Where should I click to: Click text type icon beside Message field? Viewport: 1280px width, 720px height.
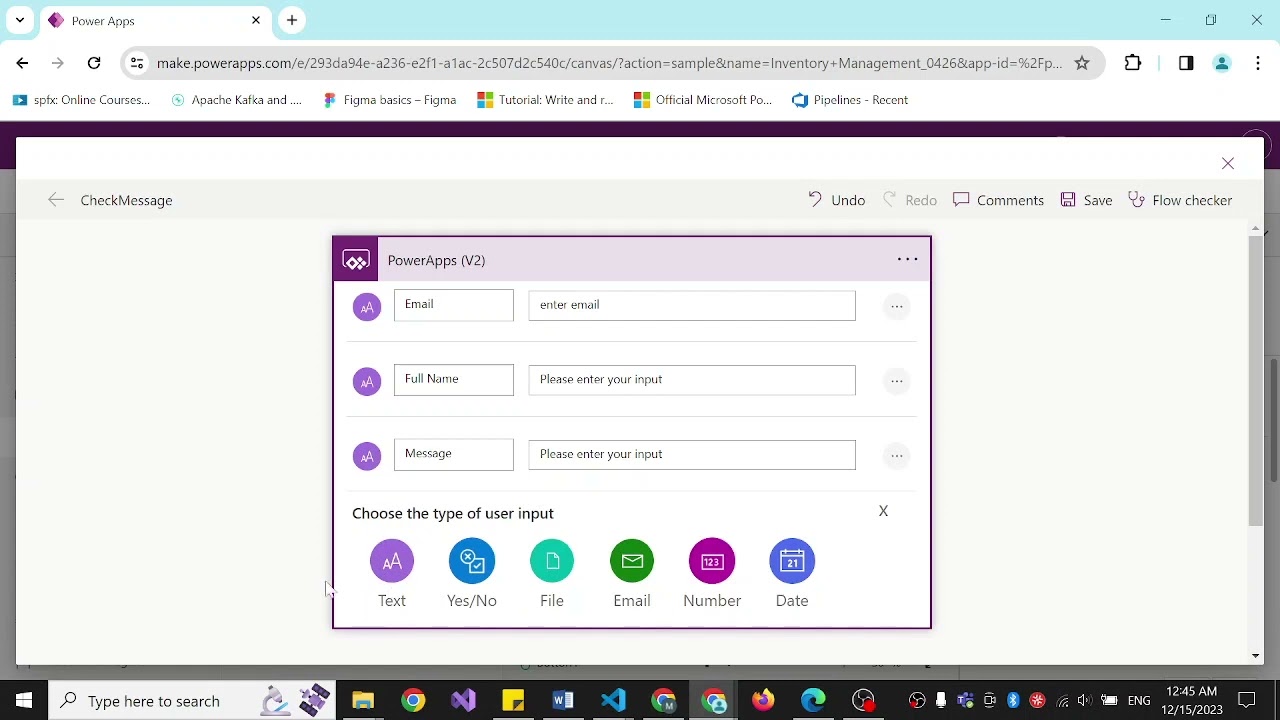367,457
